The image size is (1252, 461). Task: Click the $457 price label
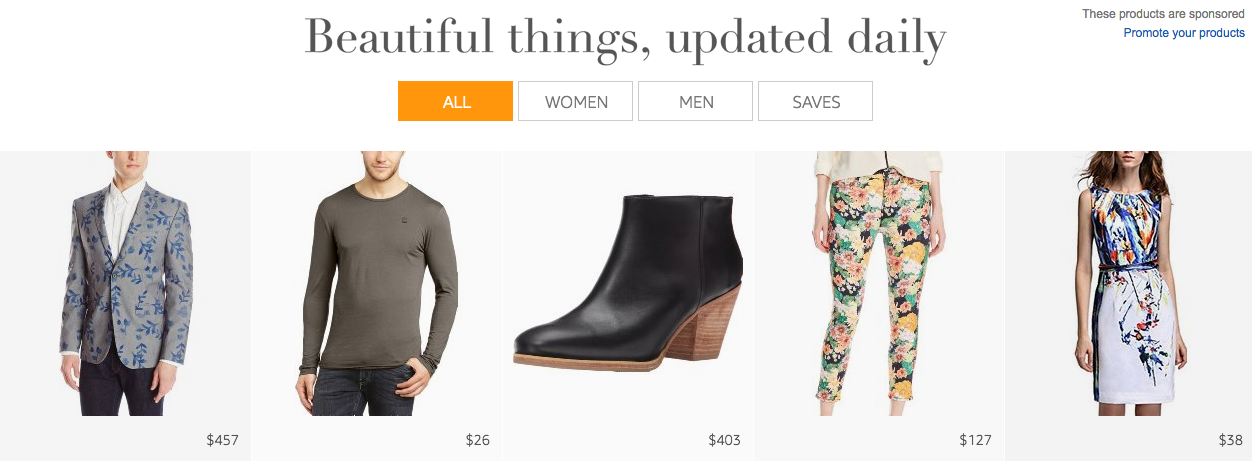(x=222, y=440)
